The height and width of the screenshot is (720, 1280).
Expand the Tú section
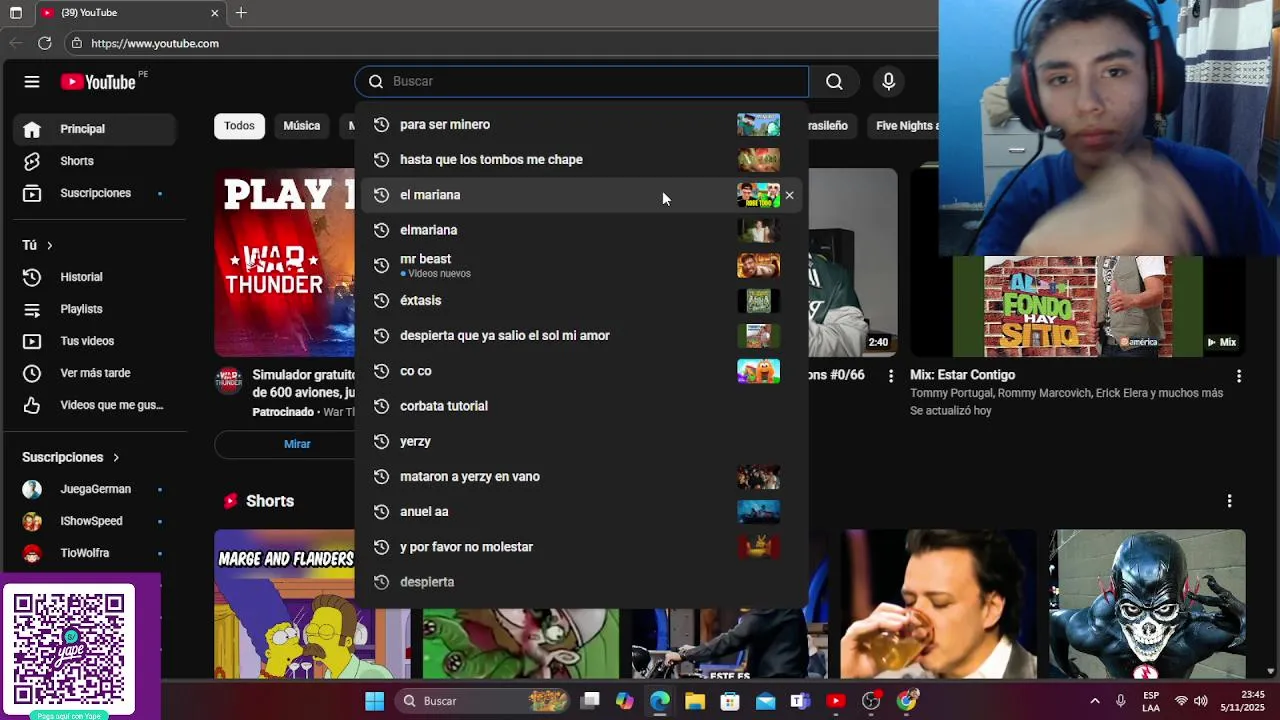37,245
